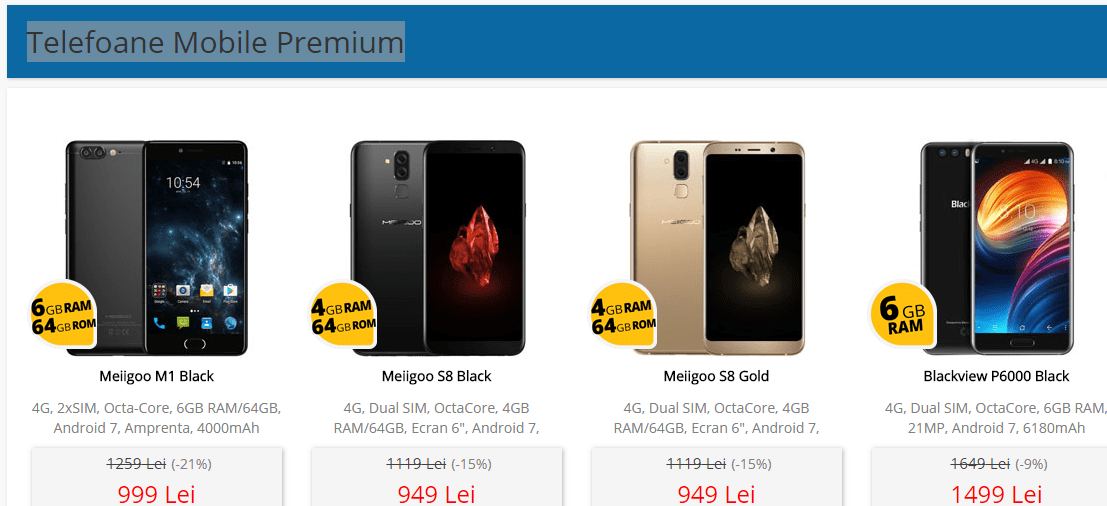Image resolution: width=1107 pixels, height=506 pixels.
Task: Click the 949 Lei price under Meiigoo S8 Gold
Action: pyautogui.click(x=716, y=494)
